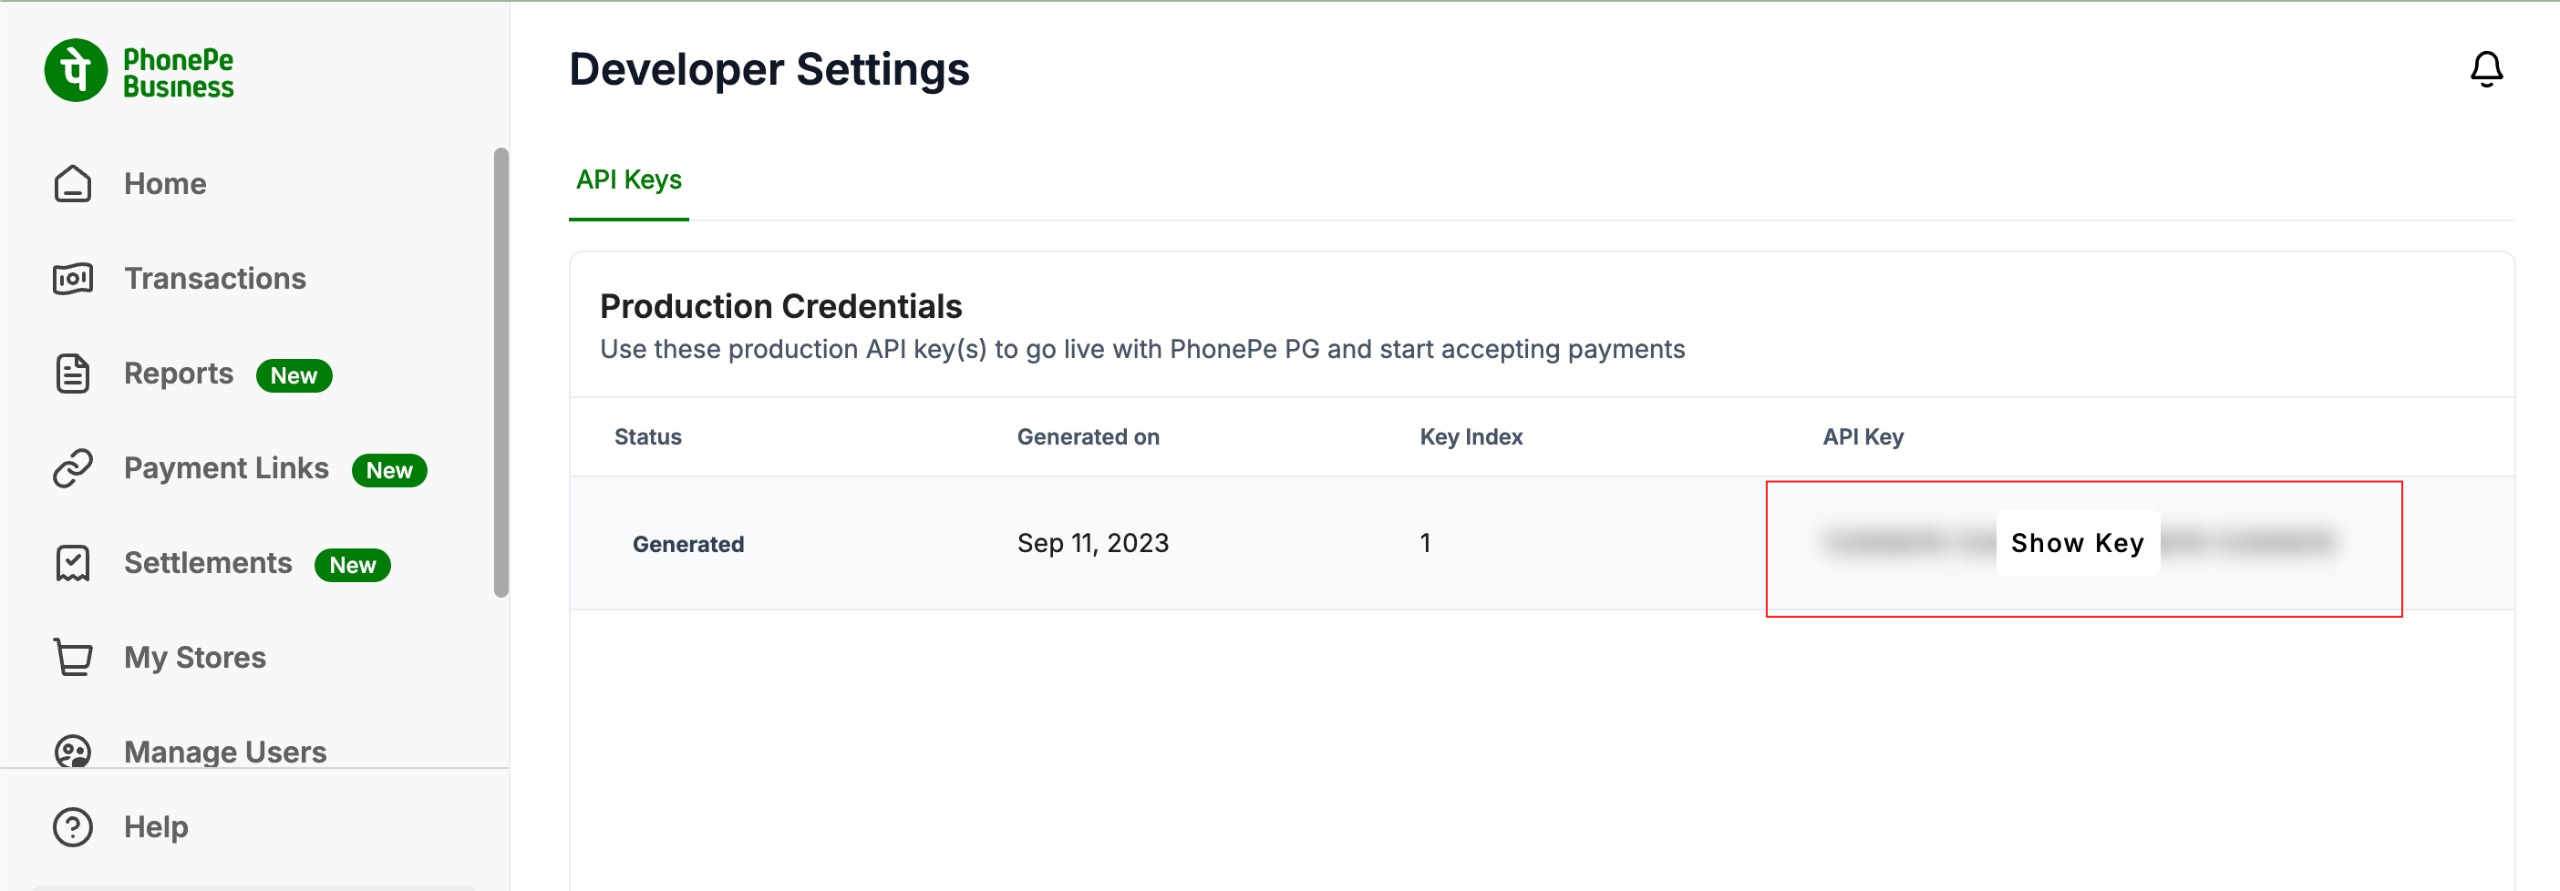Click the sidebar vertical scrollbar
Screen dimensions: 2560x891
pos(501,372)
